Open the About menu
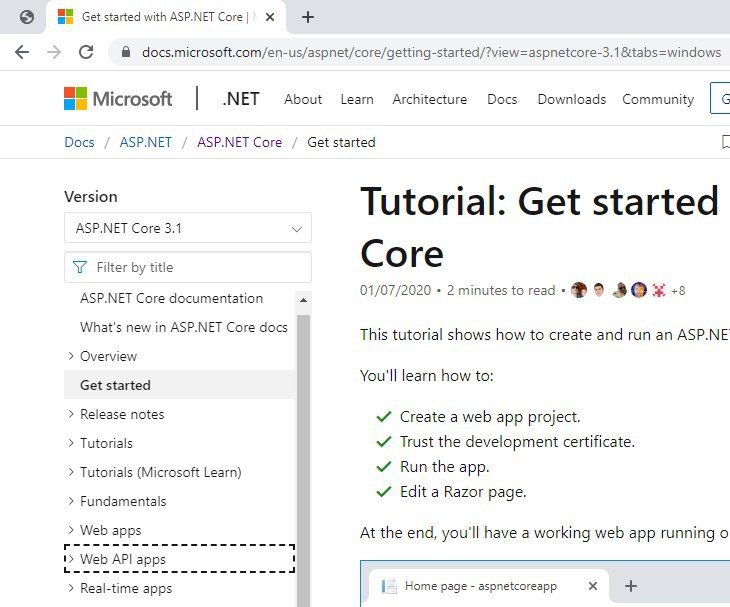 coord(303,99)
